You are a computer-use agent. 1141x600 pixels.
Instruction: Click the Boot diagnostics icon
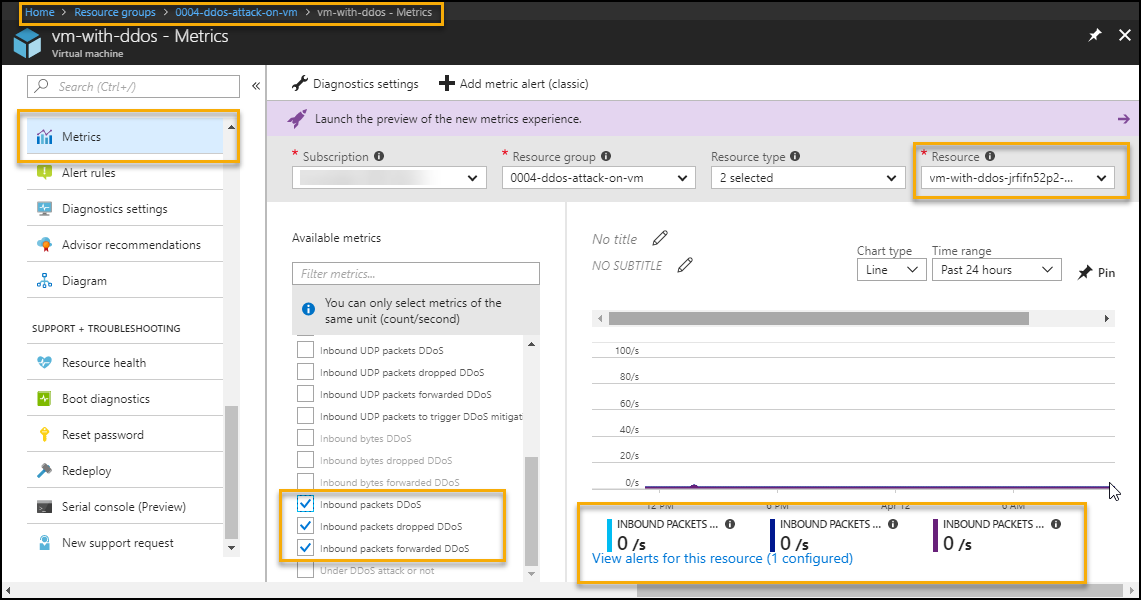coord(44,399)
